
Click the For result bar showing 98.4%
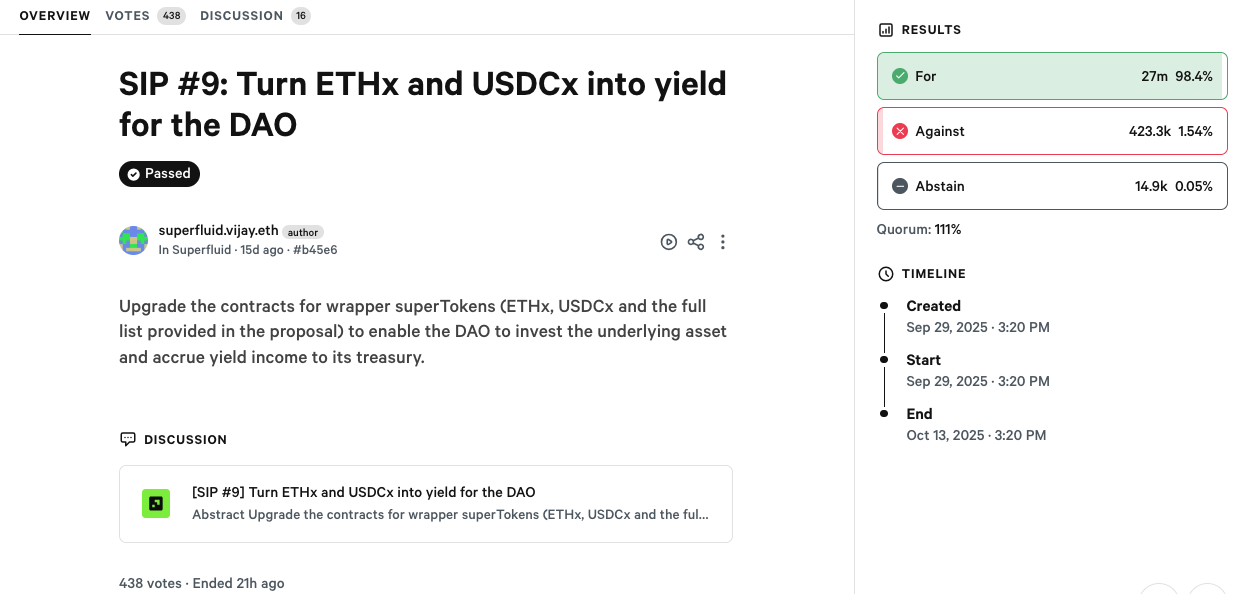point(1051,76)
